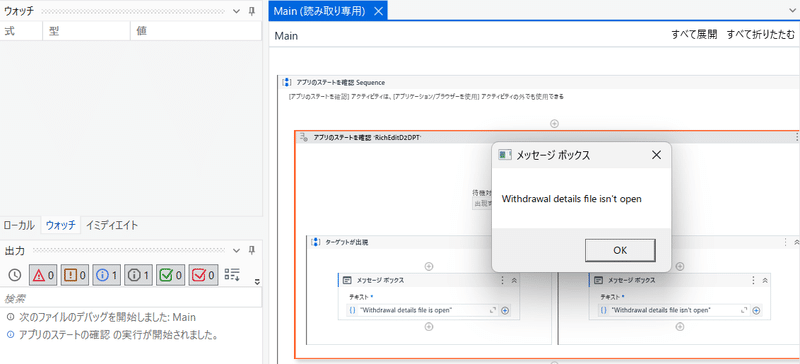This screenshot has width=800, height=364.
Task: Click すべて折りたたむ to collapse all
Action: click(761, 35)
